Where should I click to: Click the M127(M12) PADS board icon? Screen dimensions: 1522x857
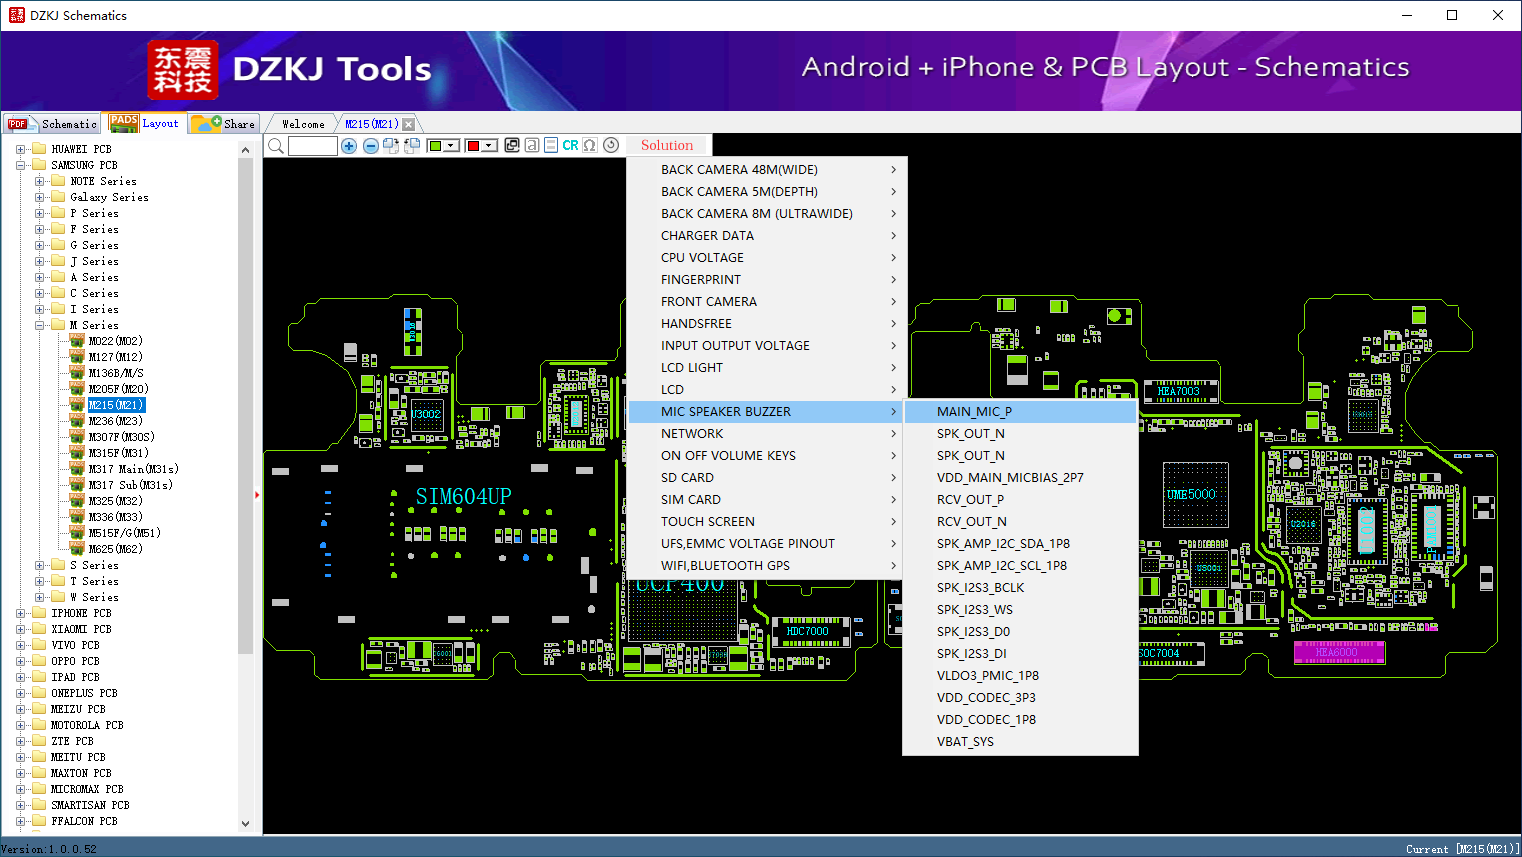click(77, 357)
